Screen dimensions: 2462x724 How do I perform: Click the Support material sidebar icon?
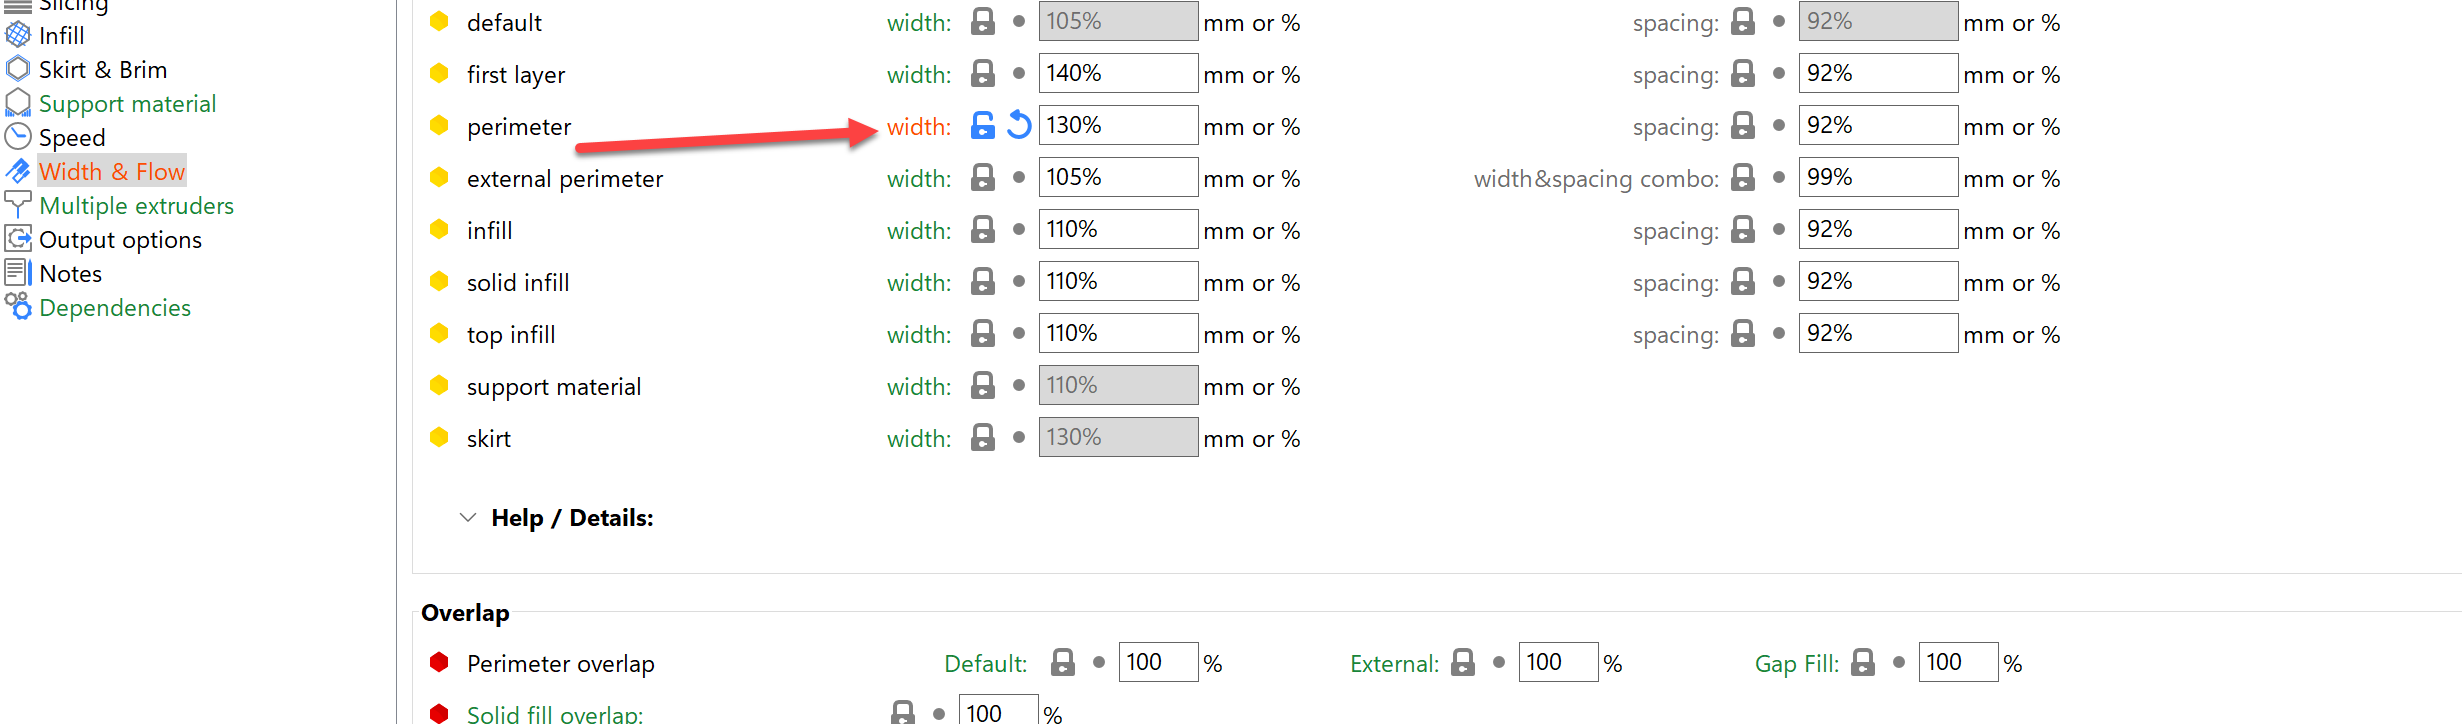tap(16, 101)
